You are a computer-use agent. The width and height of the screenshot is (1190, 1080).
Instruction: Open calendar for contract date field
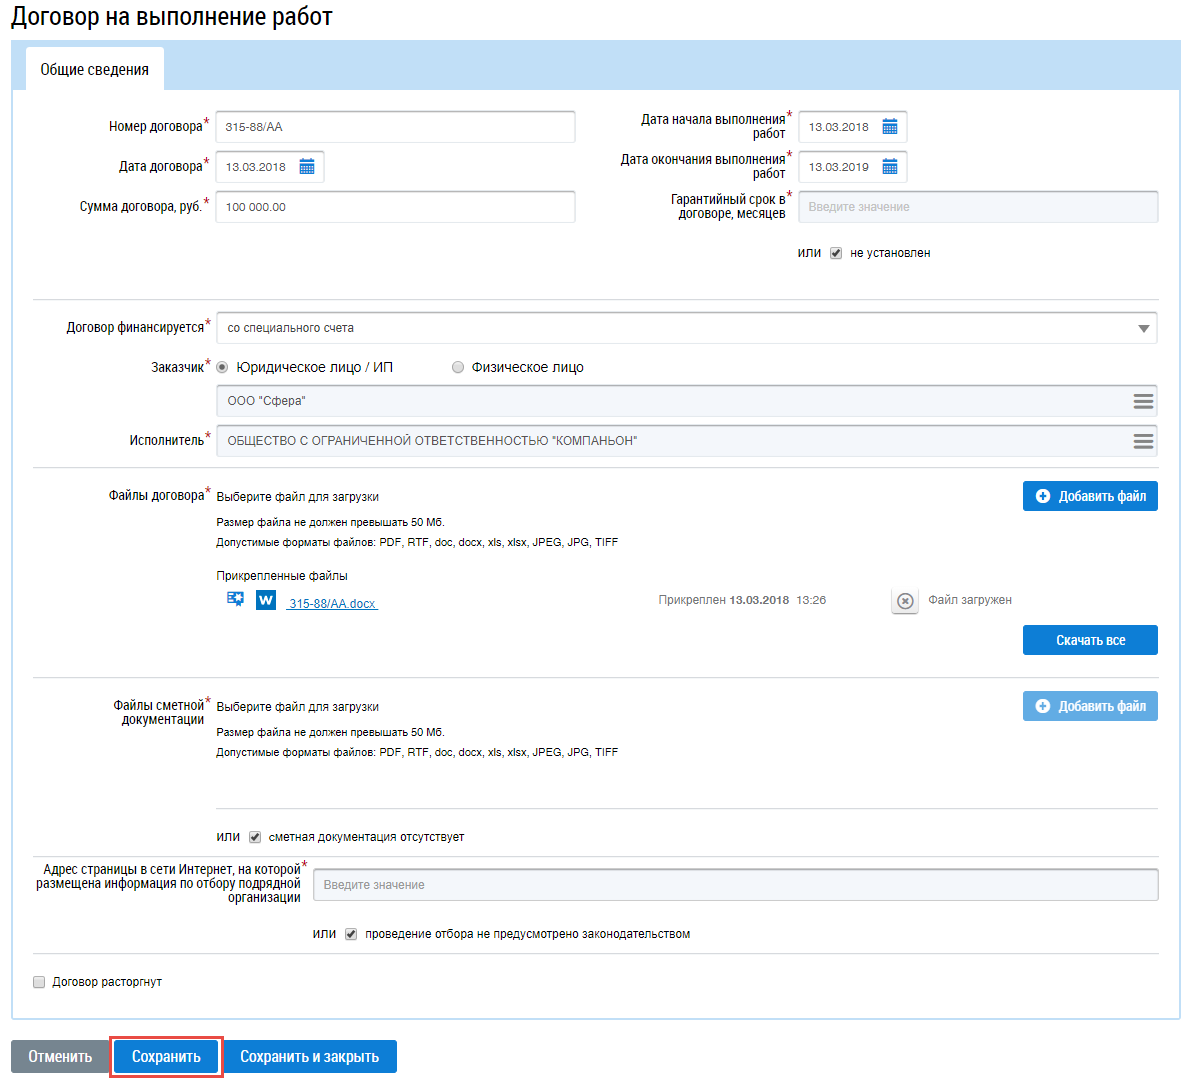tap(307, 167)
